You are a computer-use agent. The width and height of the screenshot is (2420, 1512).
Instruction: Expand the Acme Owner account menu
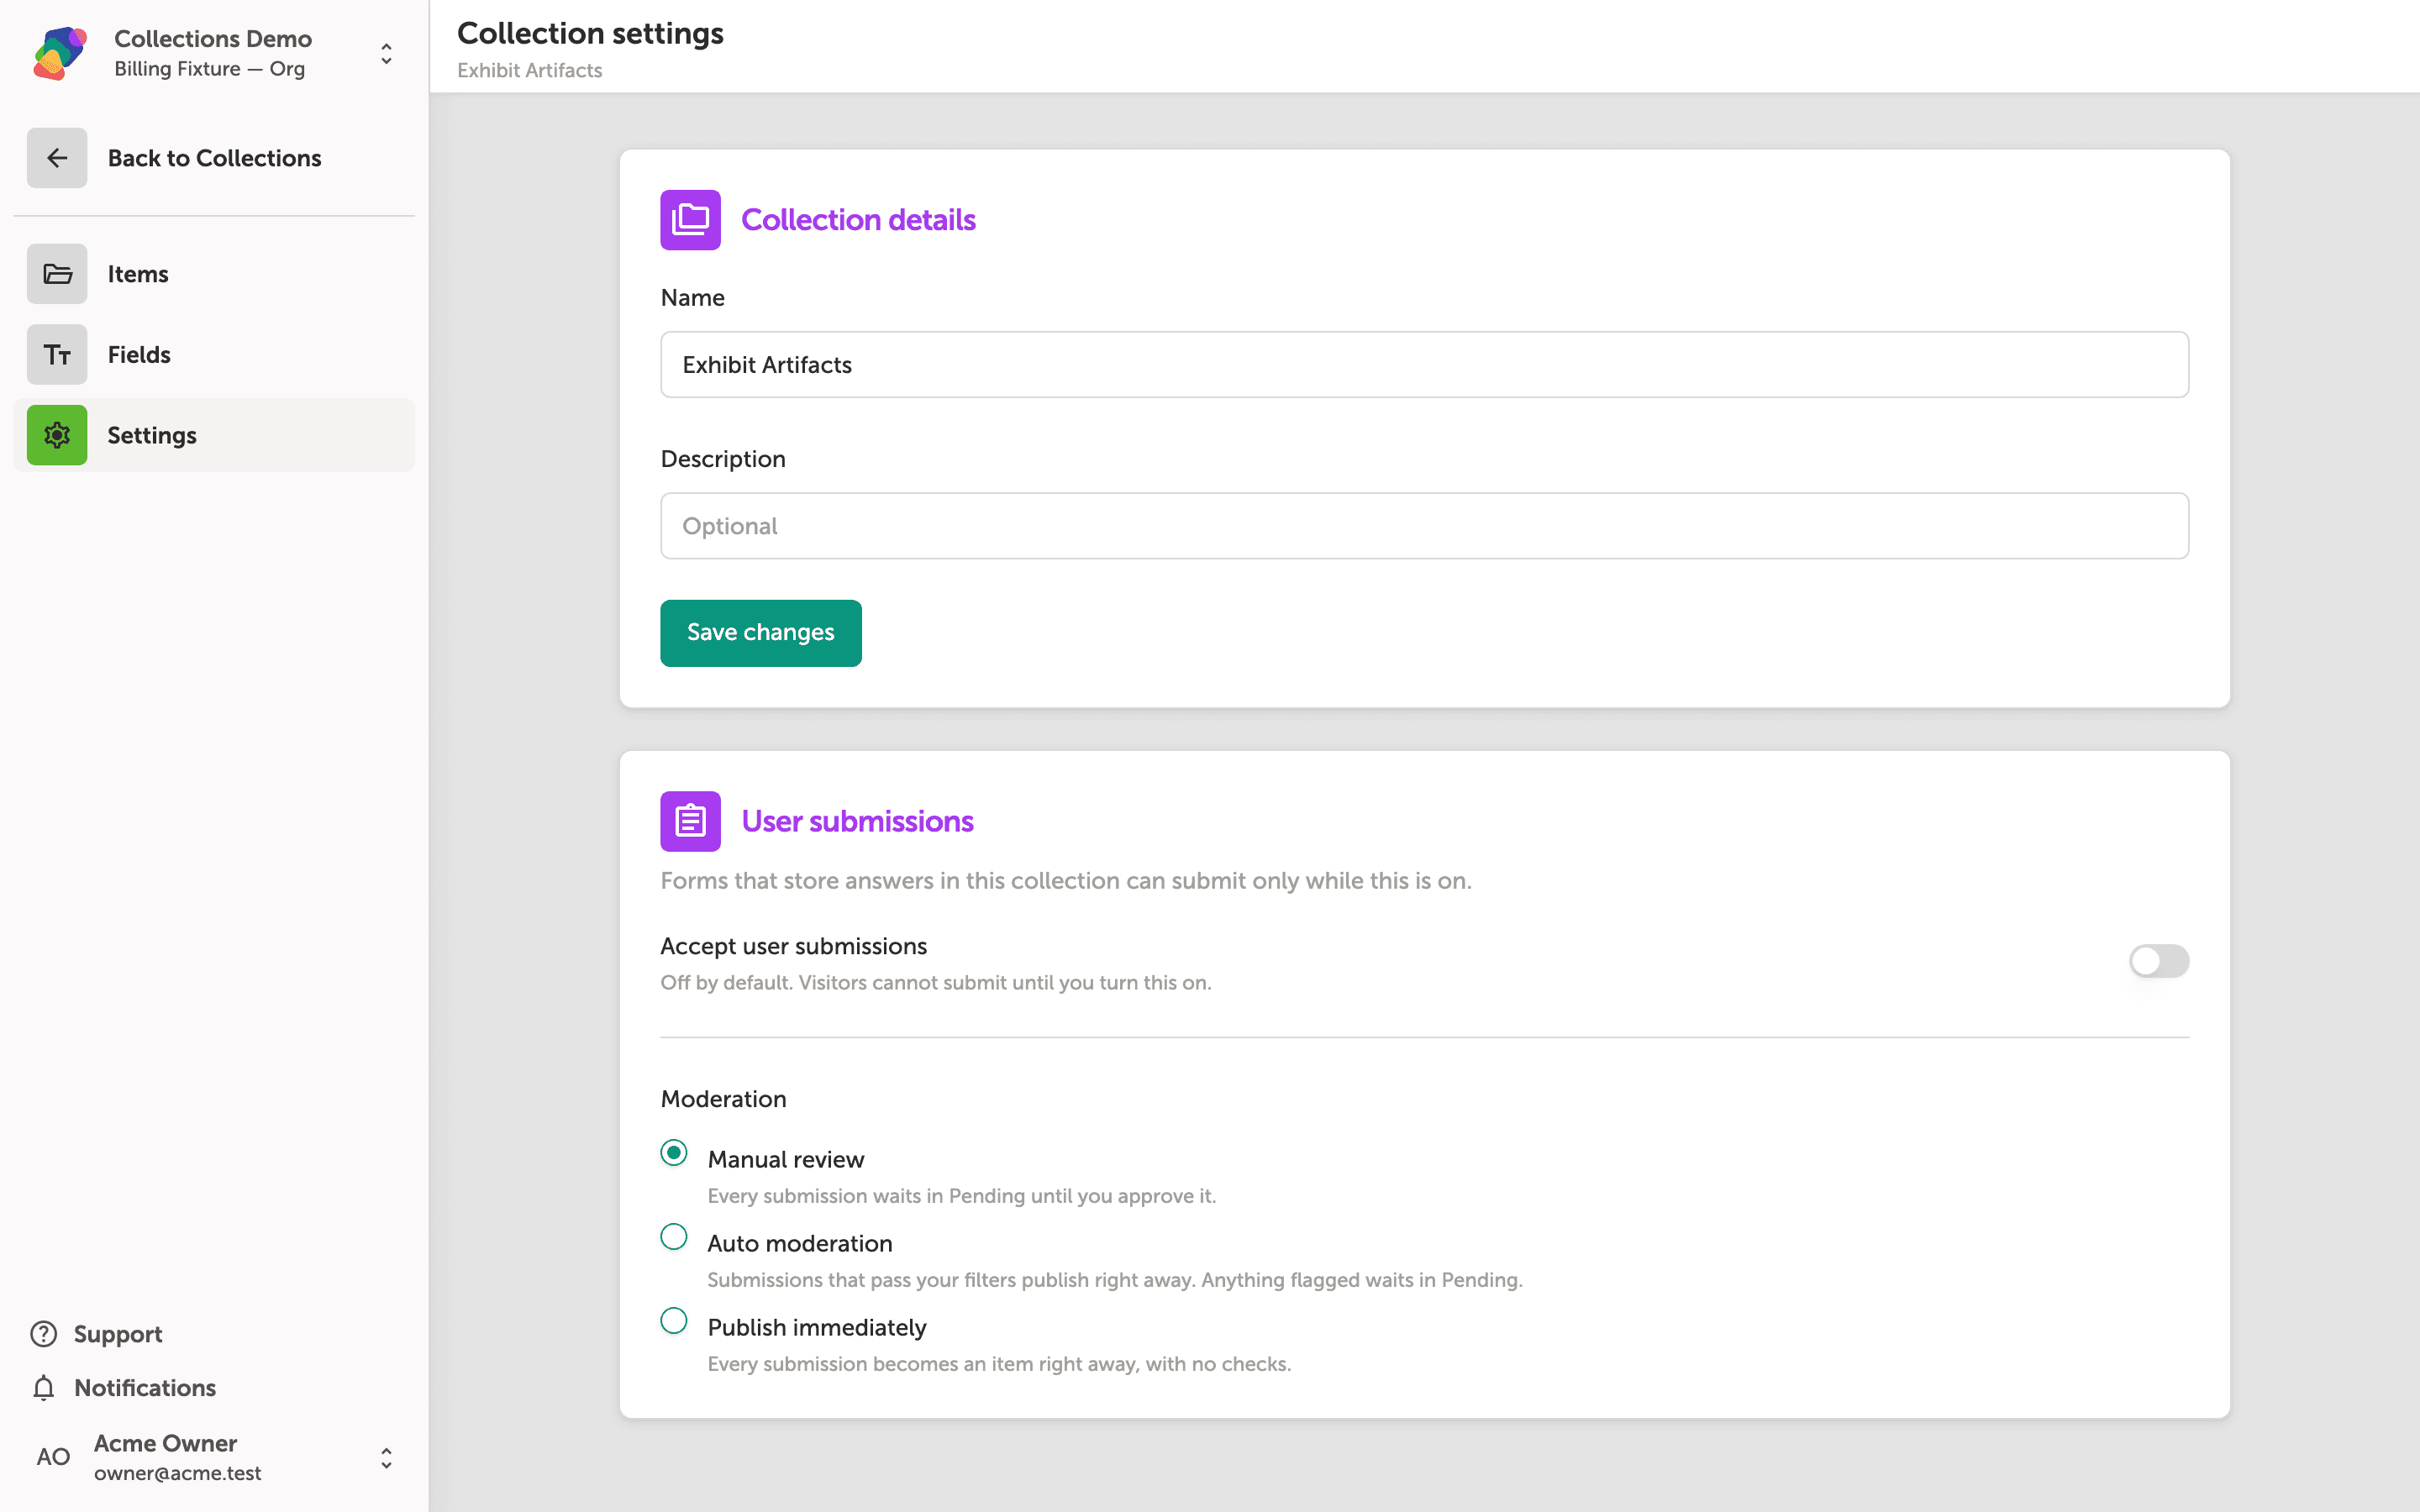pyautogui.click(x=386, y=1458)
